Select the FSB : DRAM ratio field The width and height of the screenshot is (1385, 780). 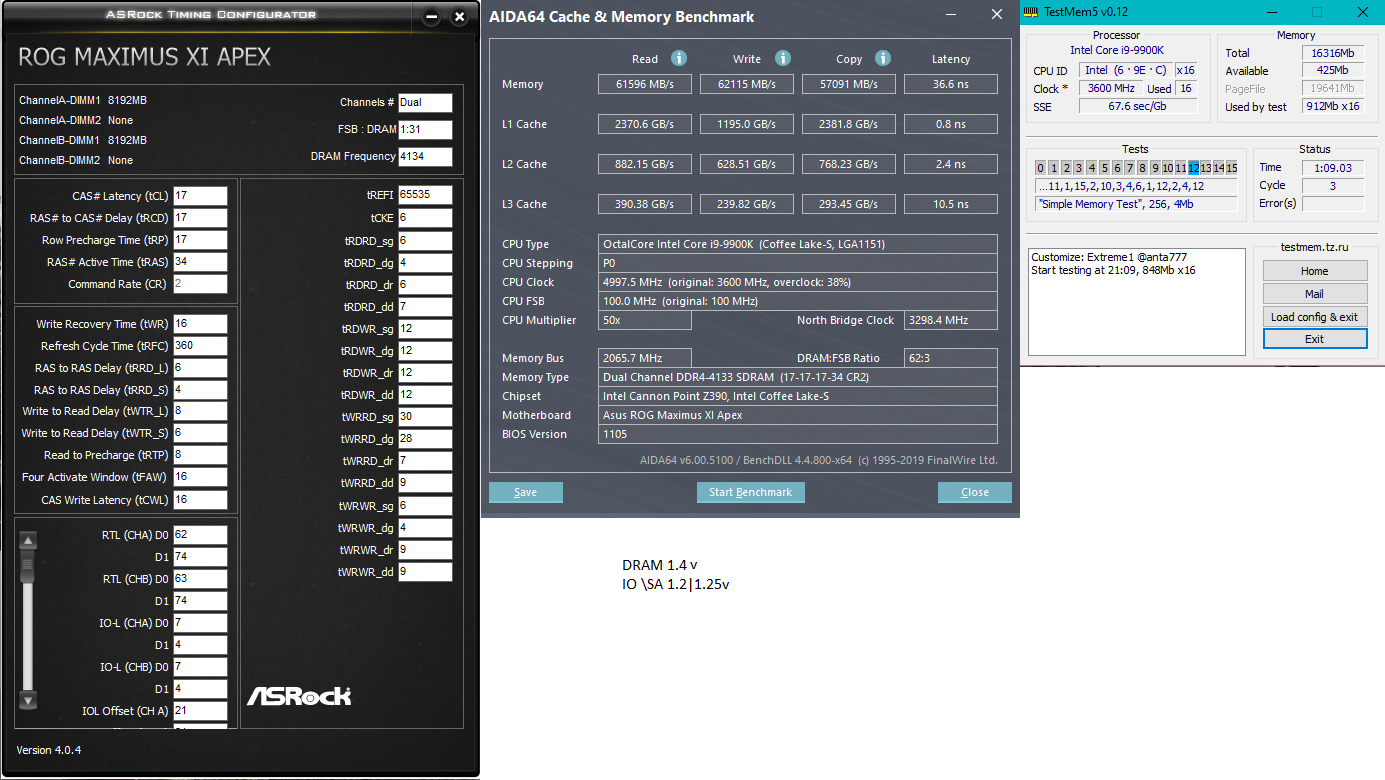[425, 130]
